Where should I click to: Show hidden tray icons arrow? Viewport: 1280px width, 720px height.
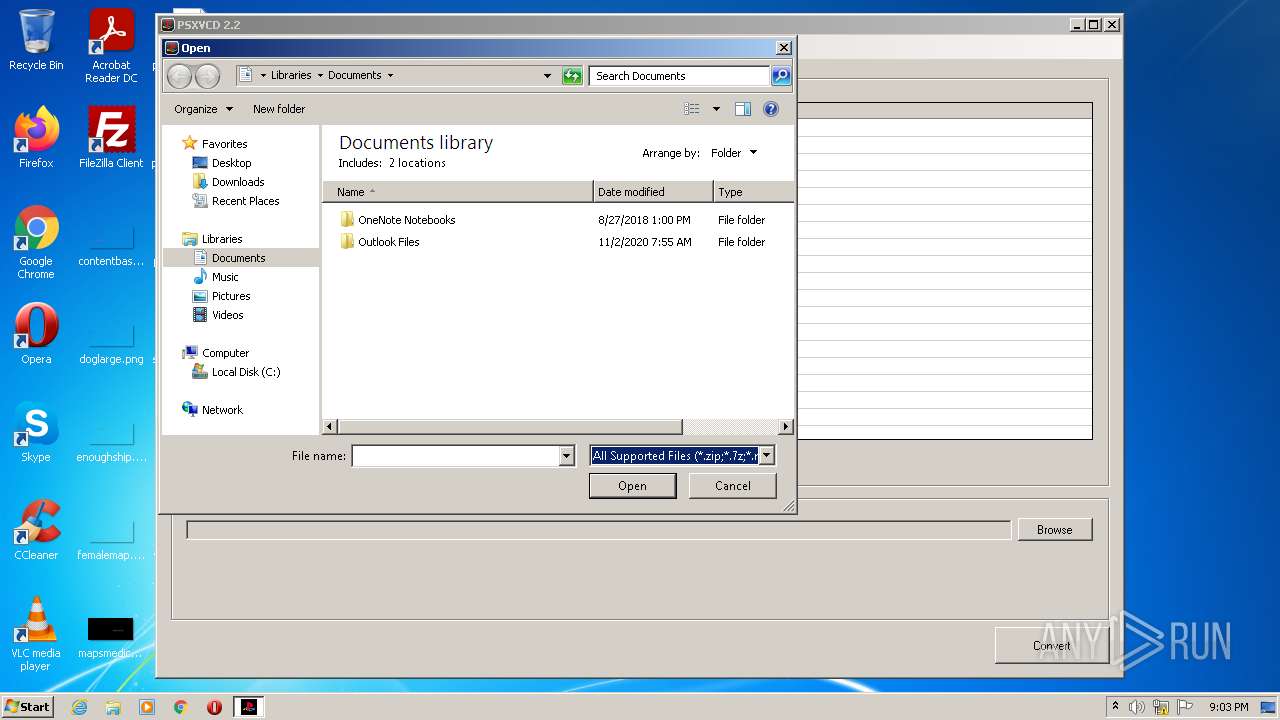tap(1115, 707)
